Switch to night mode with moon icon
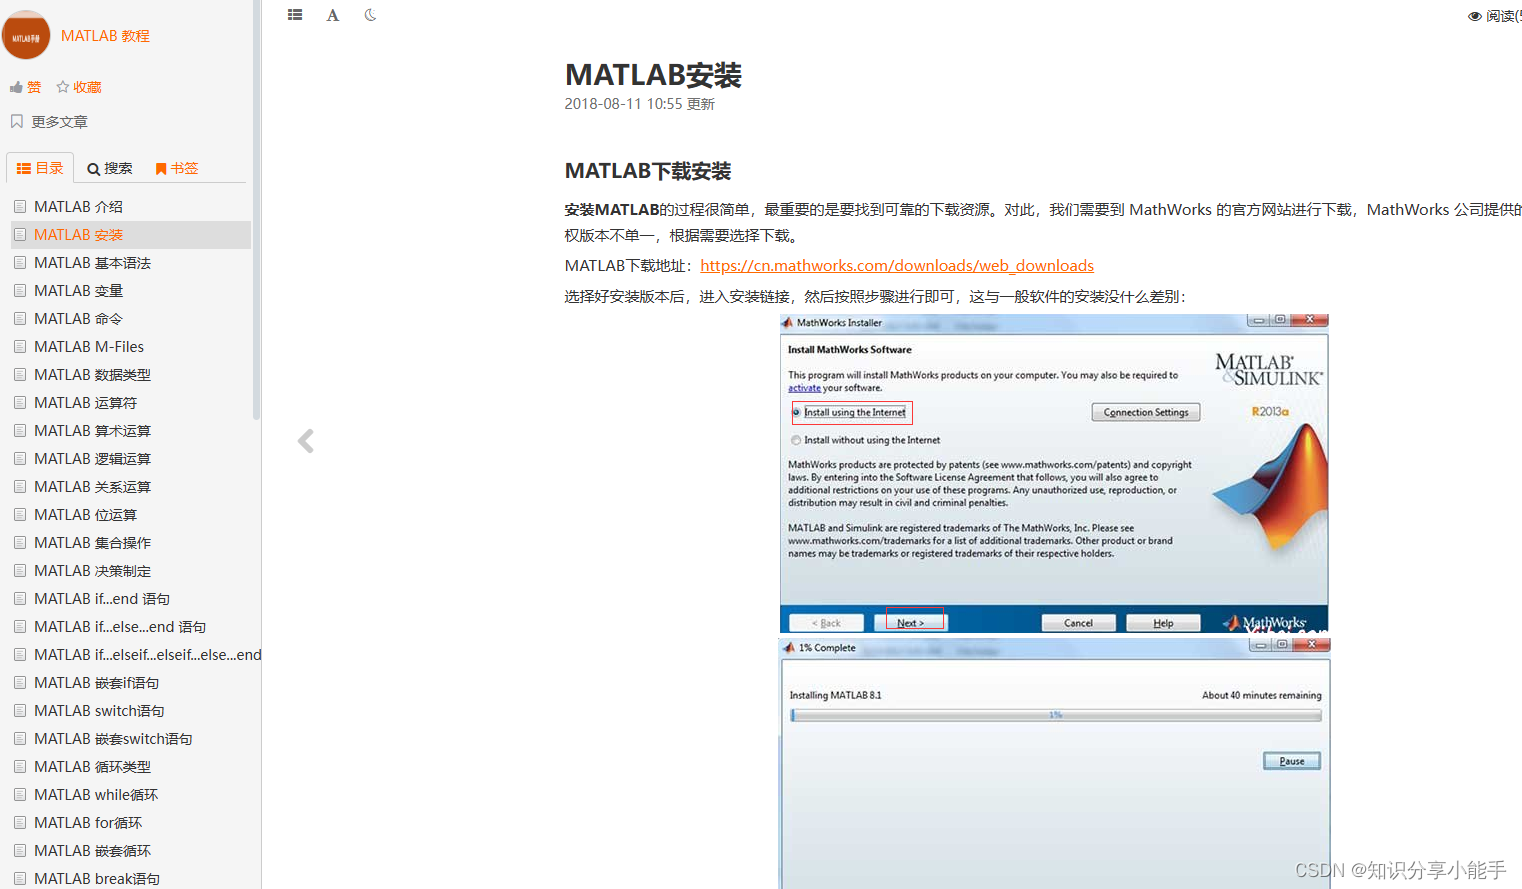Image resolution: width=1522 pixels, height=889 pixels. pyautogui.click(x=370, y=15)
